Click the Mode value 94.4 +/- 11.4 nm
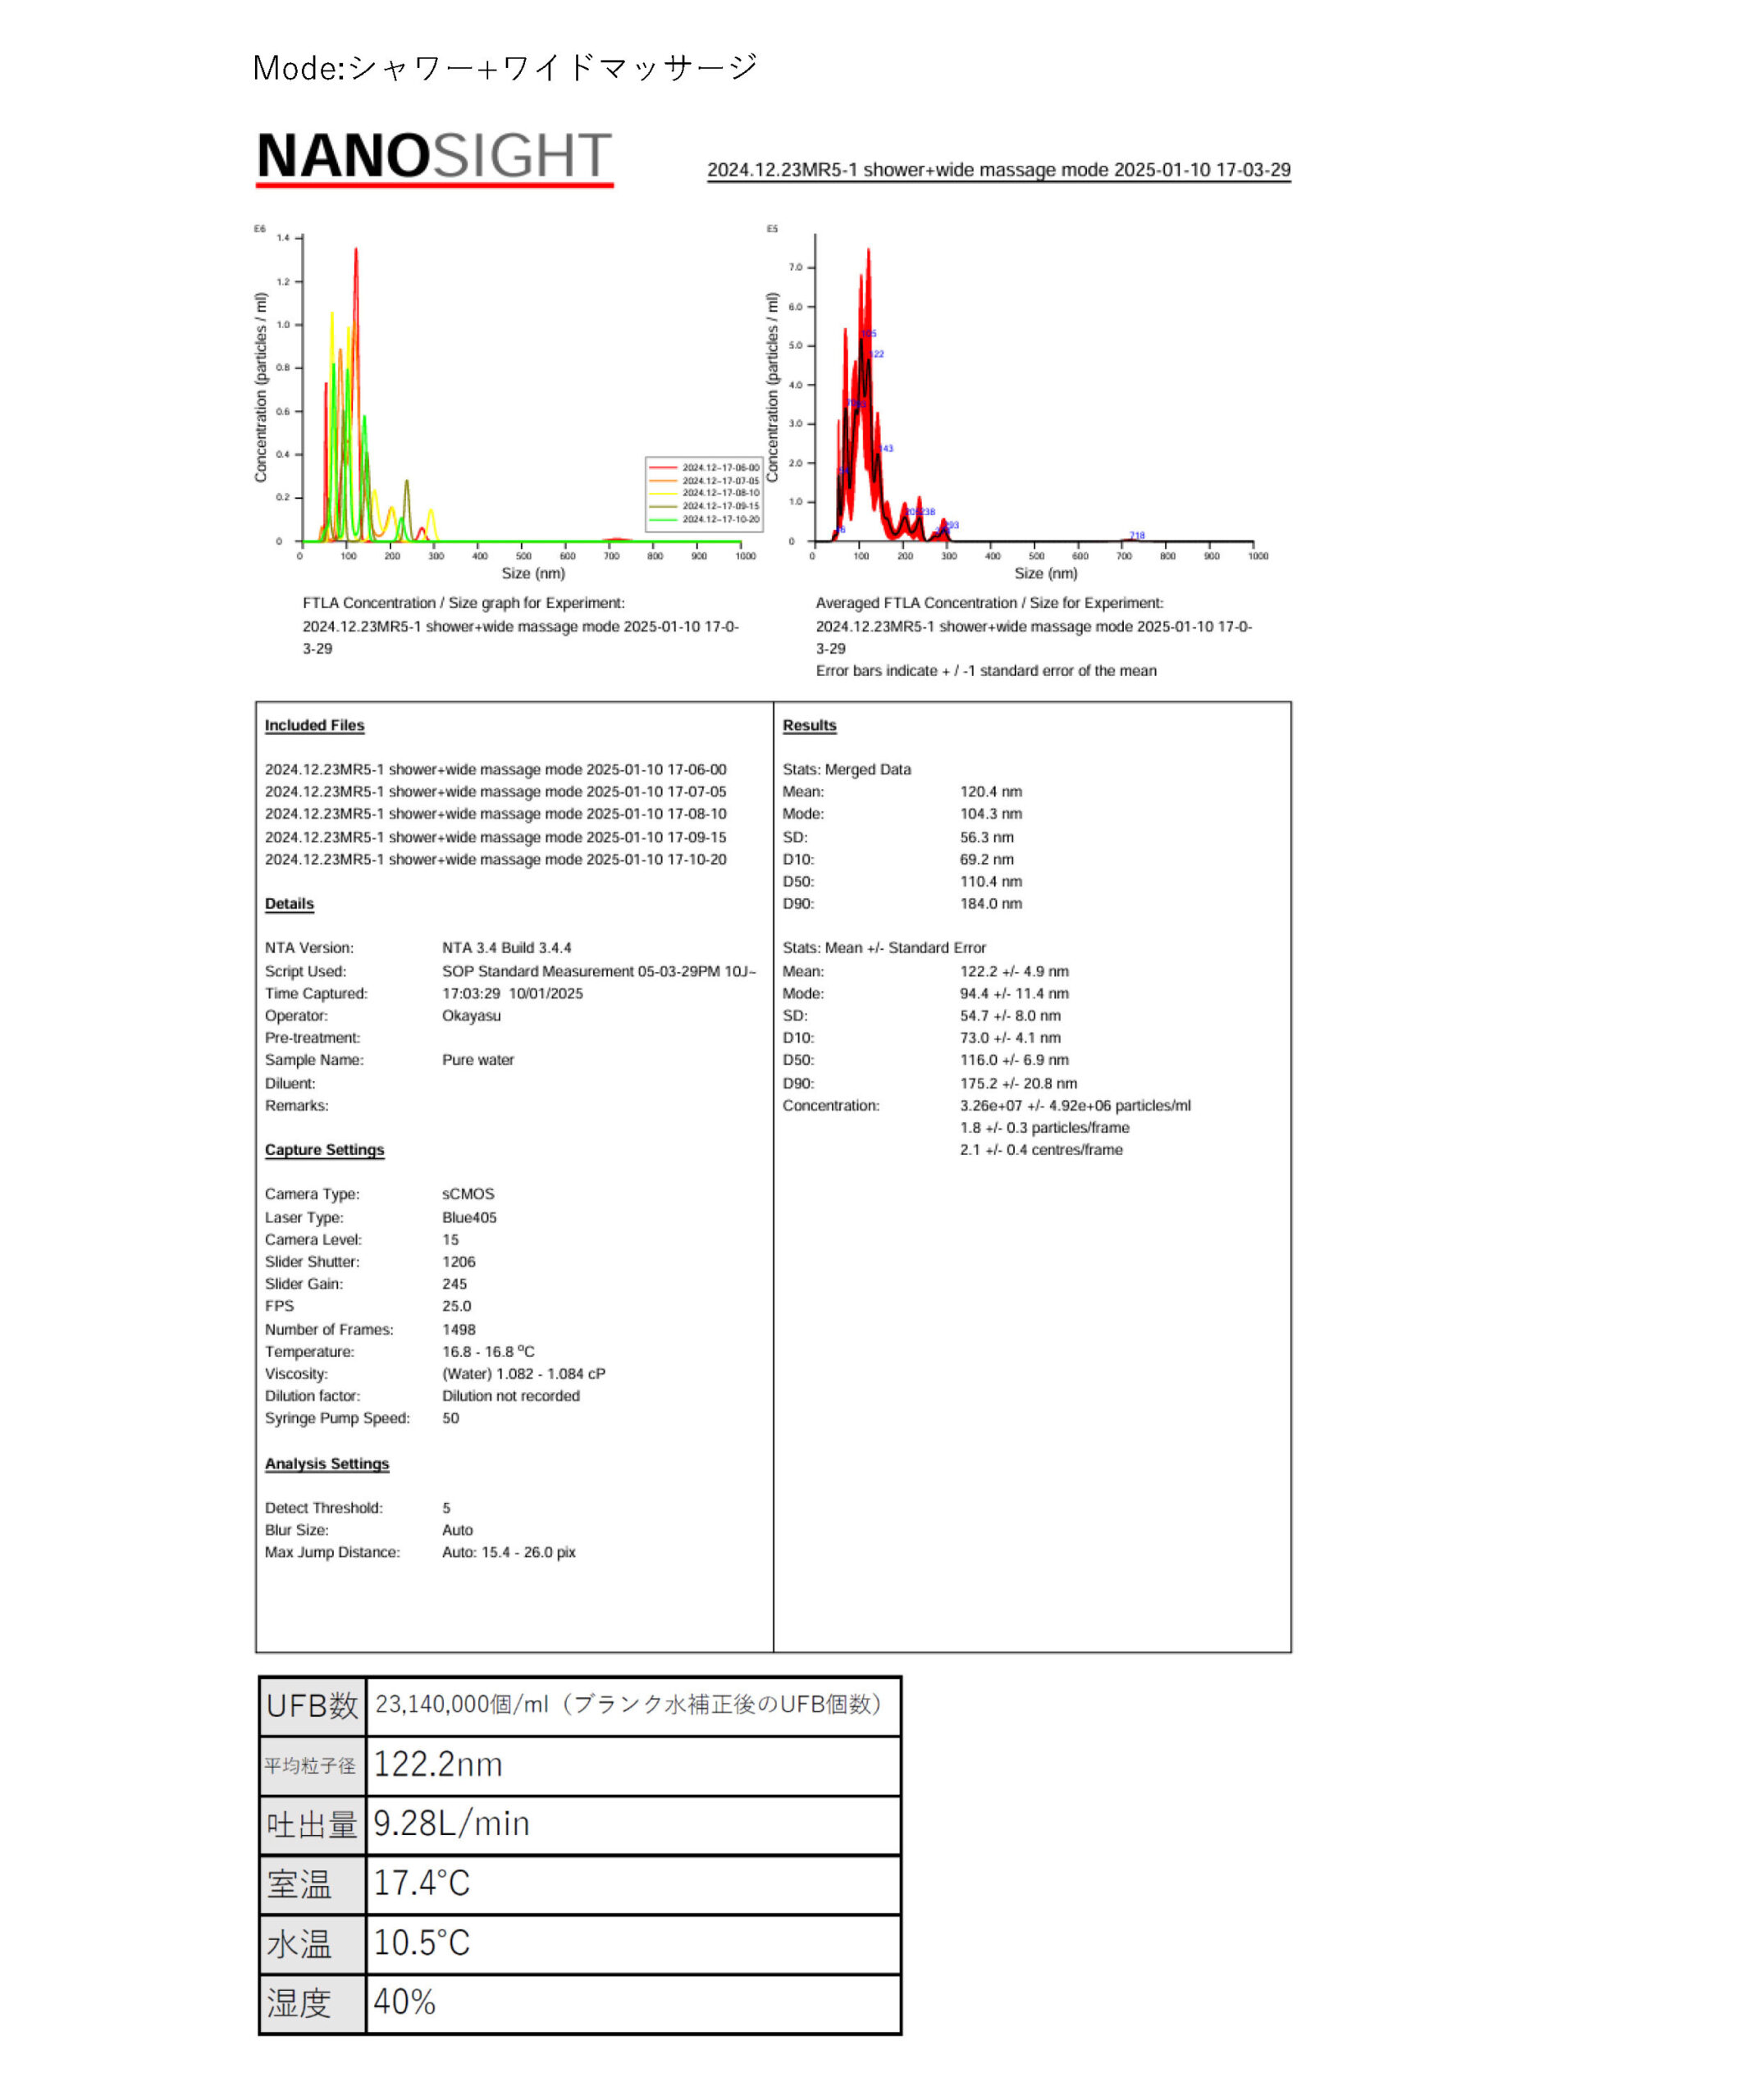 coord(1014,993)
